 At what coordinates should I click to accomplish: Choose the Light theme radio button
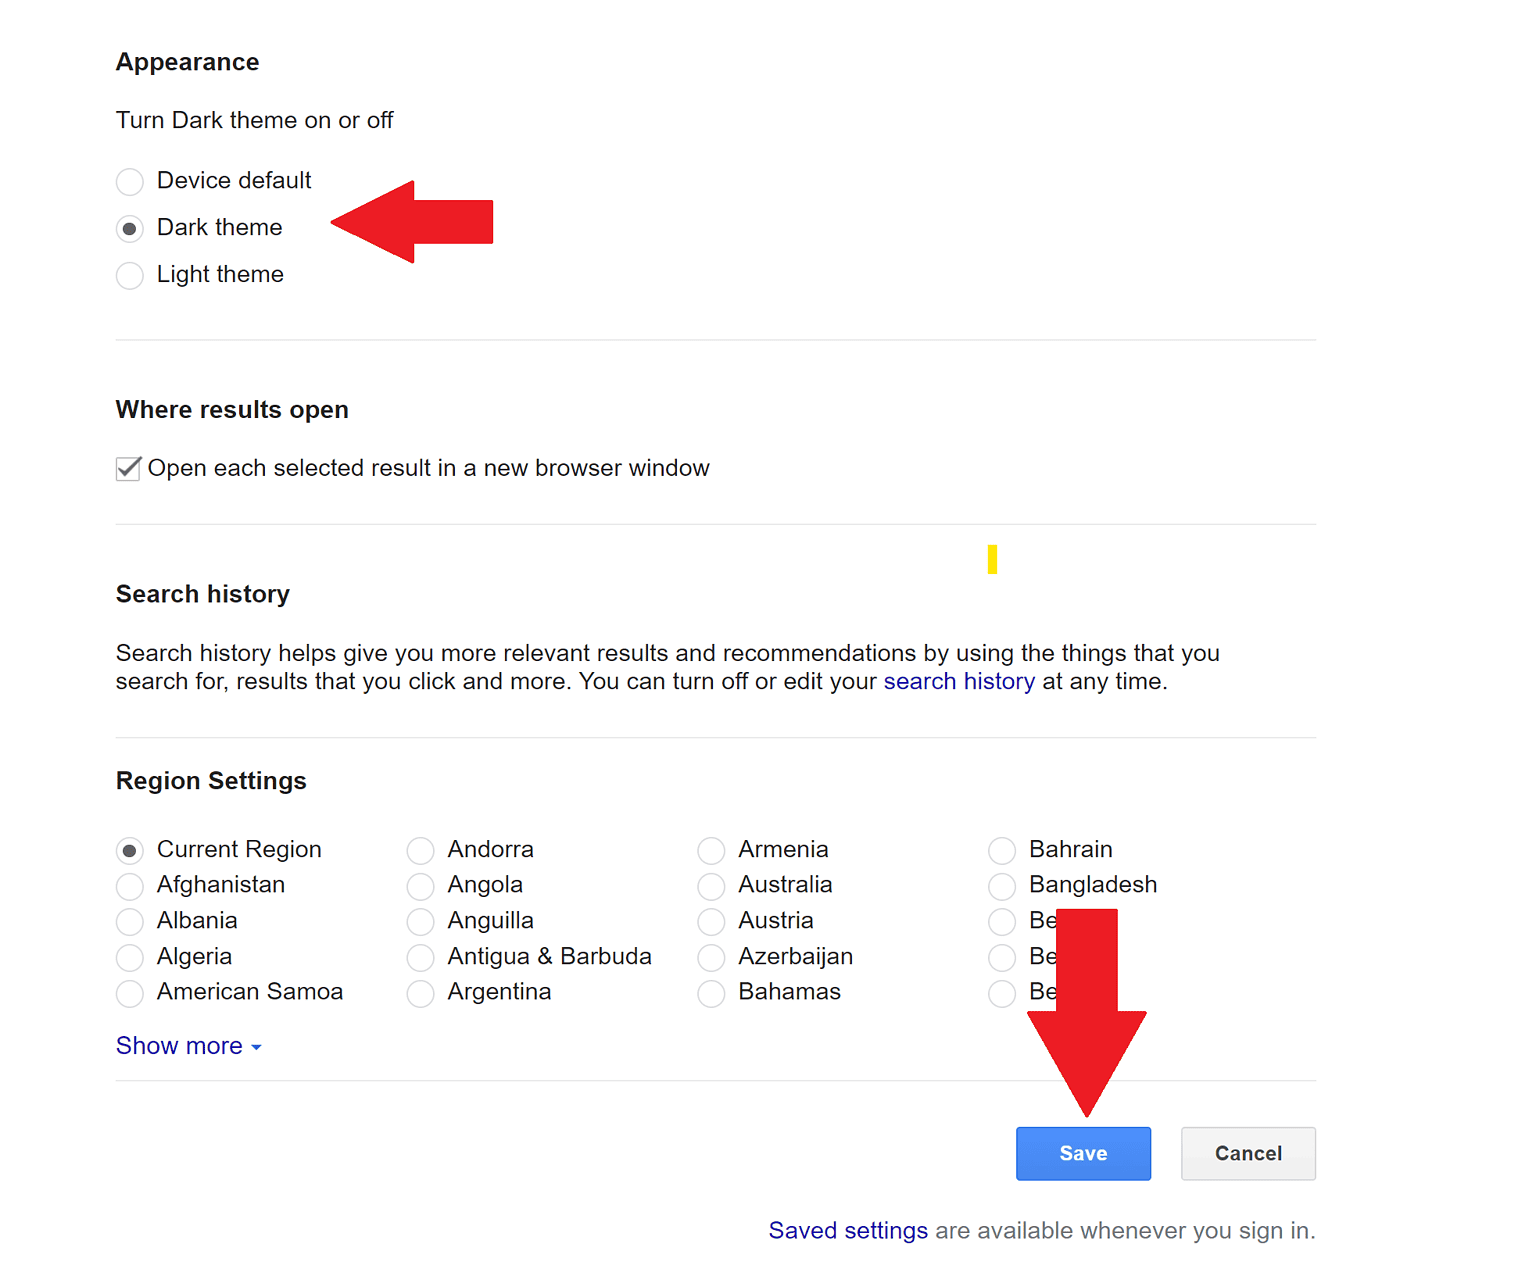130,276
